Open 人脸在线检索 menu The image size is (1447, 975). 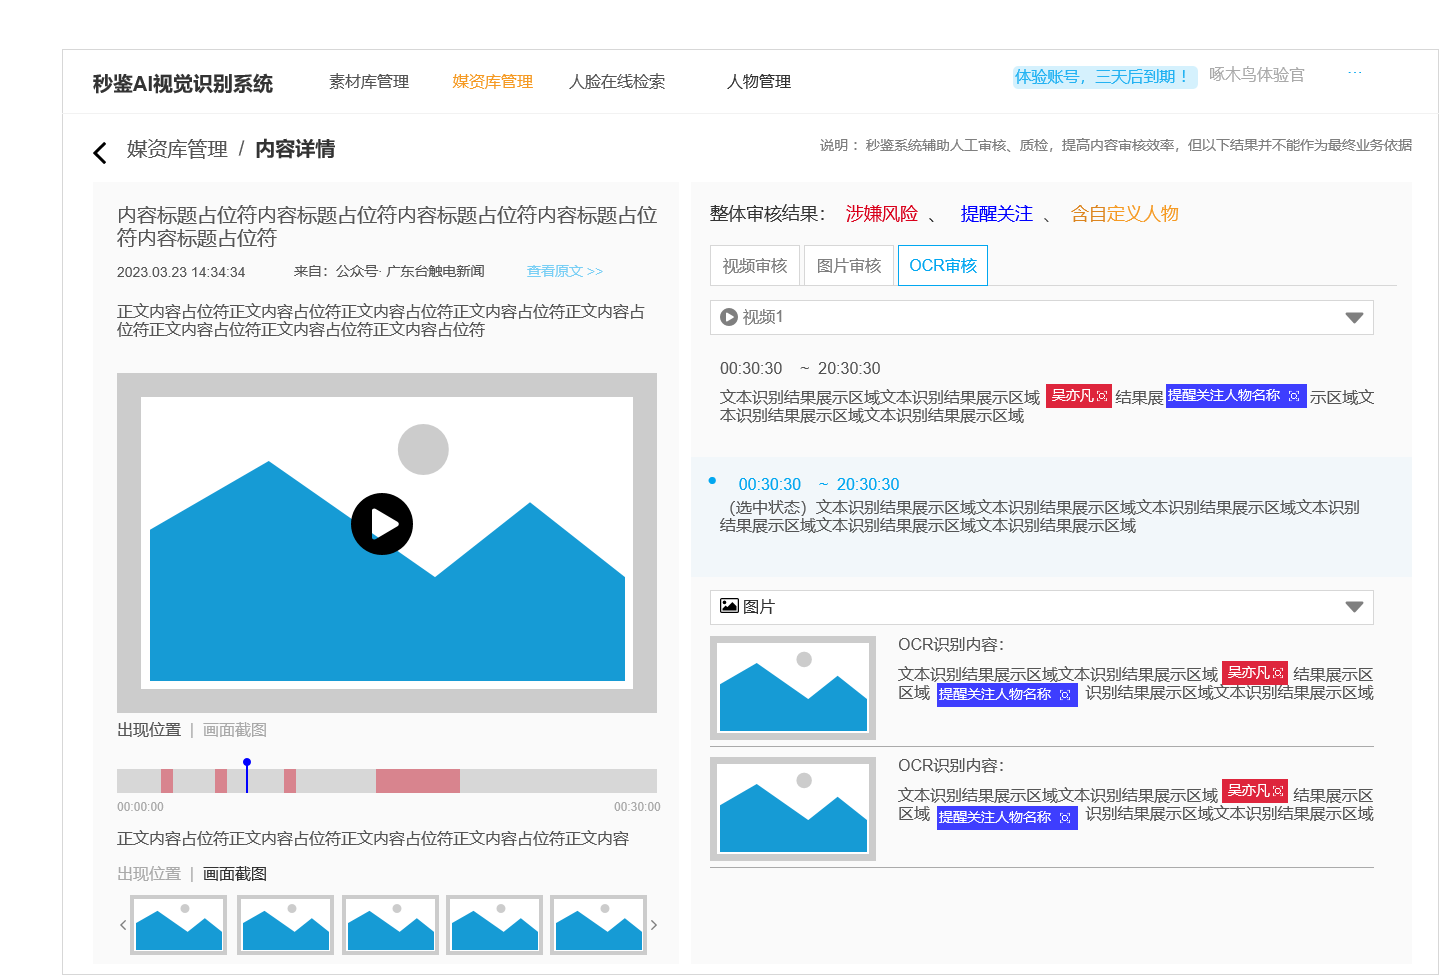617,82
